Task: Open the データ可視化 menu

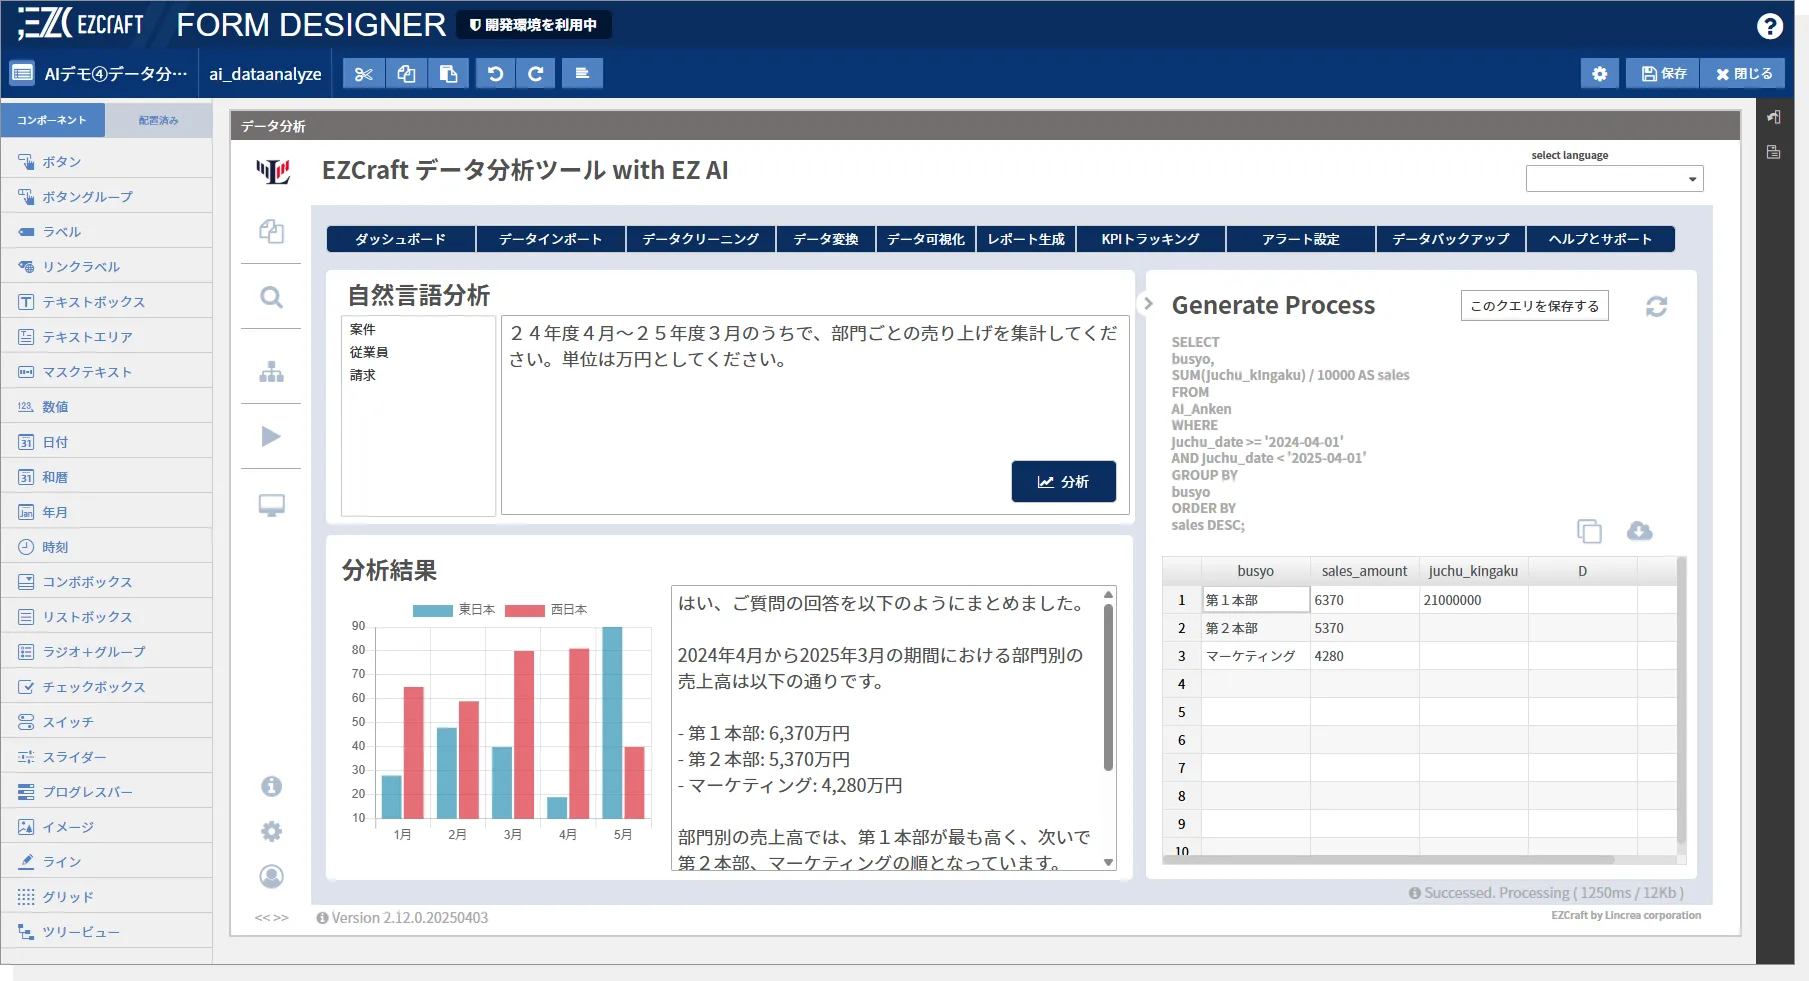Action: click(926, 239)
